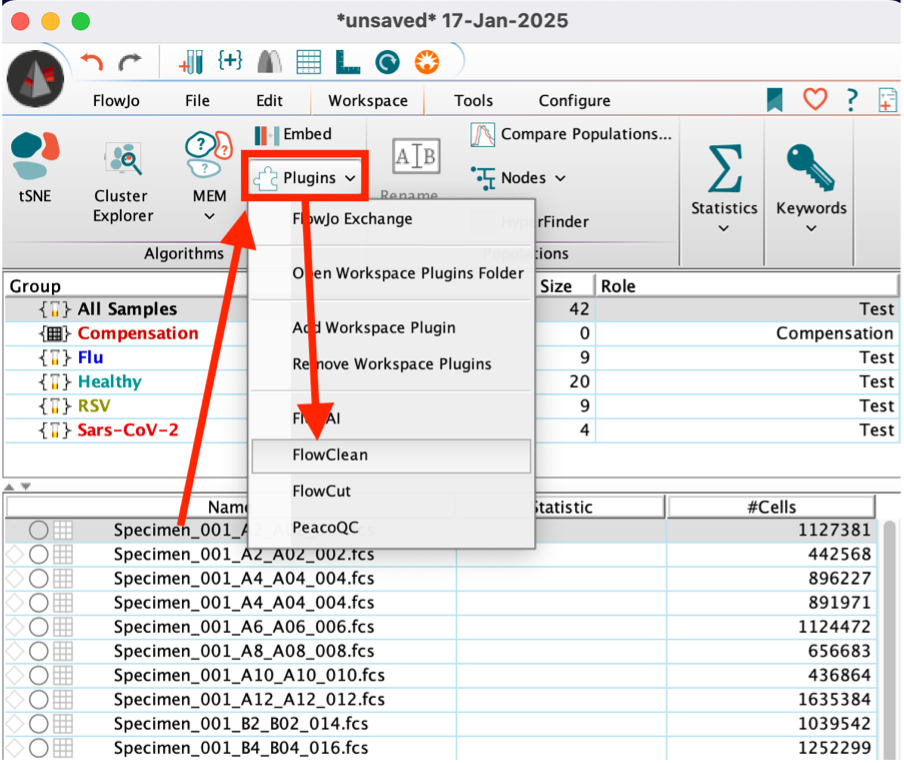Viewport: 904px width, 763px height.
Task: Select the Compensation group
Action: point(138,333)
